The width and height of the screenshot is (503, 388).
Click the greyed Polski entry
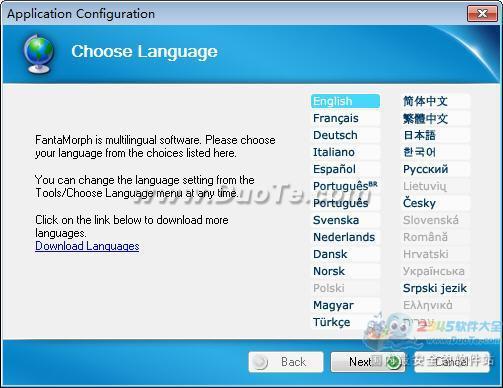(x=345, y=288)
